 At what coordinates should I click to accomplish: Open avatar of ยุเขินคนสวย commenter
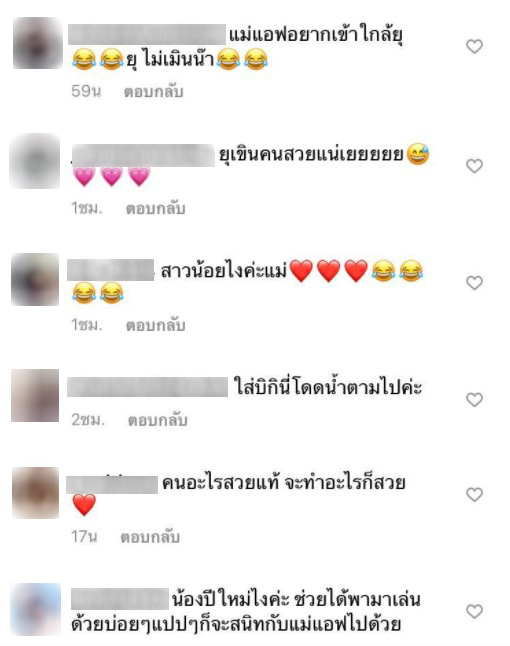35,161
